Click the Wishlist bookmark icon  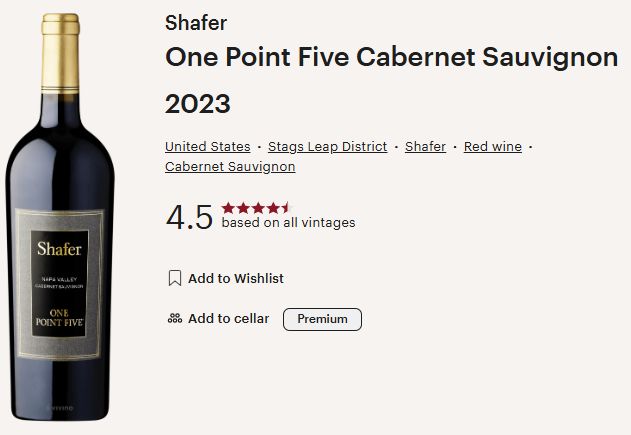(174, 278)
